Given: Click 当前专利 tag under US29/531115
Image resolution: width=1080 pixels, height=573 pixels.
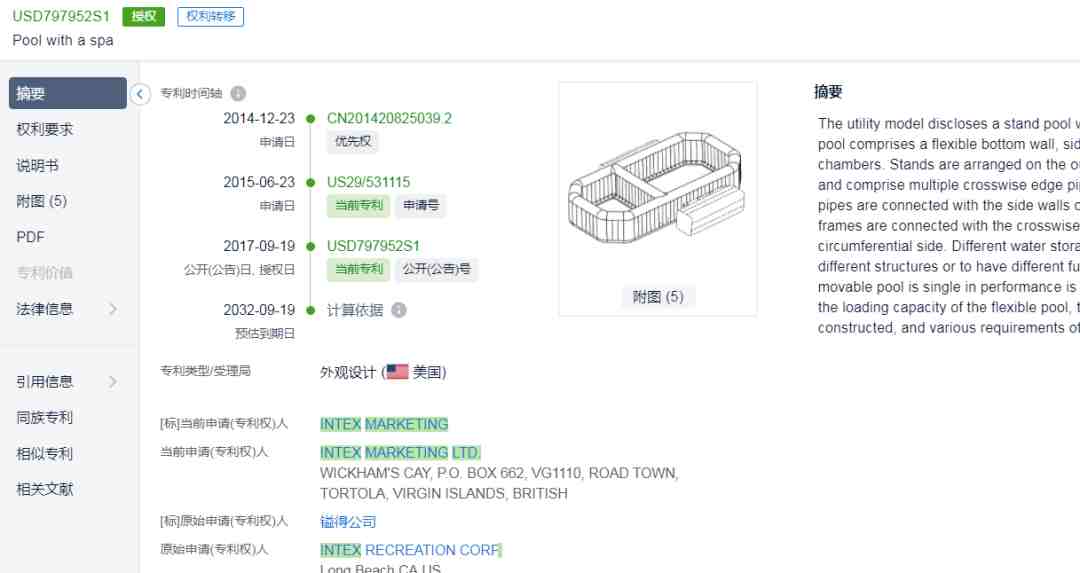Looking at the screenshot, I should (x=358, y=205).
